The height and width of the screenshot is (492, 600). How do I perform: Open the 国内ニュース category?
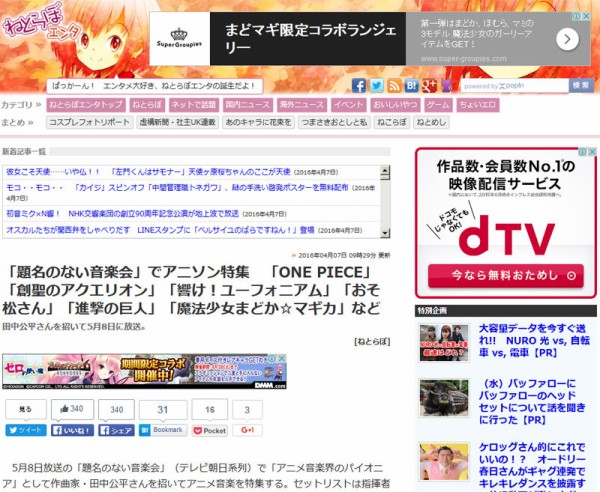point(248,105)
